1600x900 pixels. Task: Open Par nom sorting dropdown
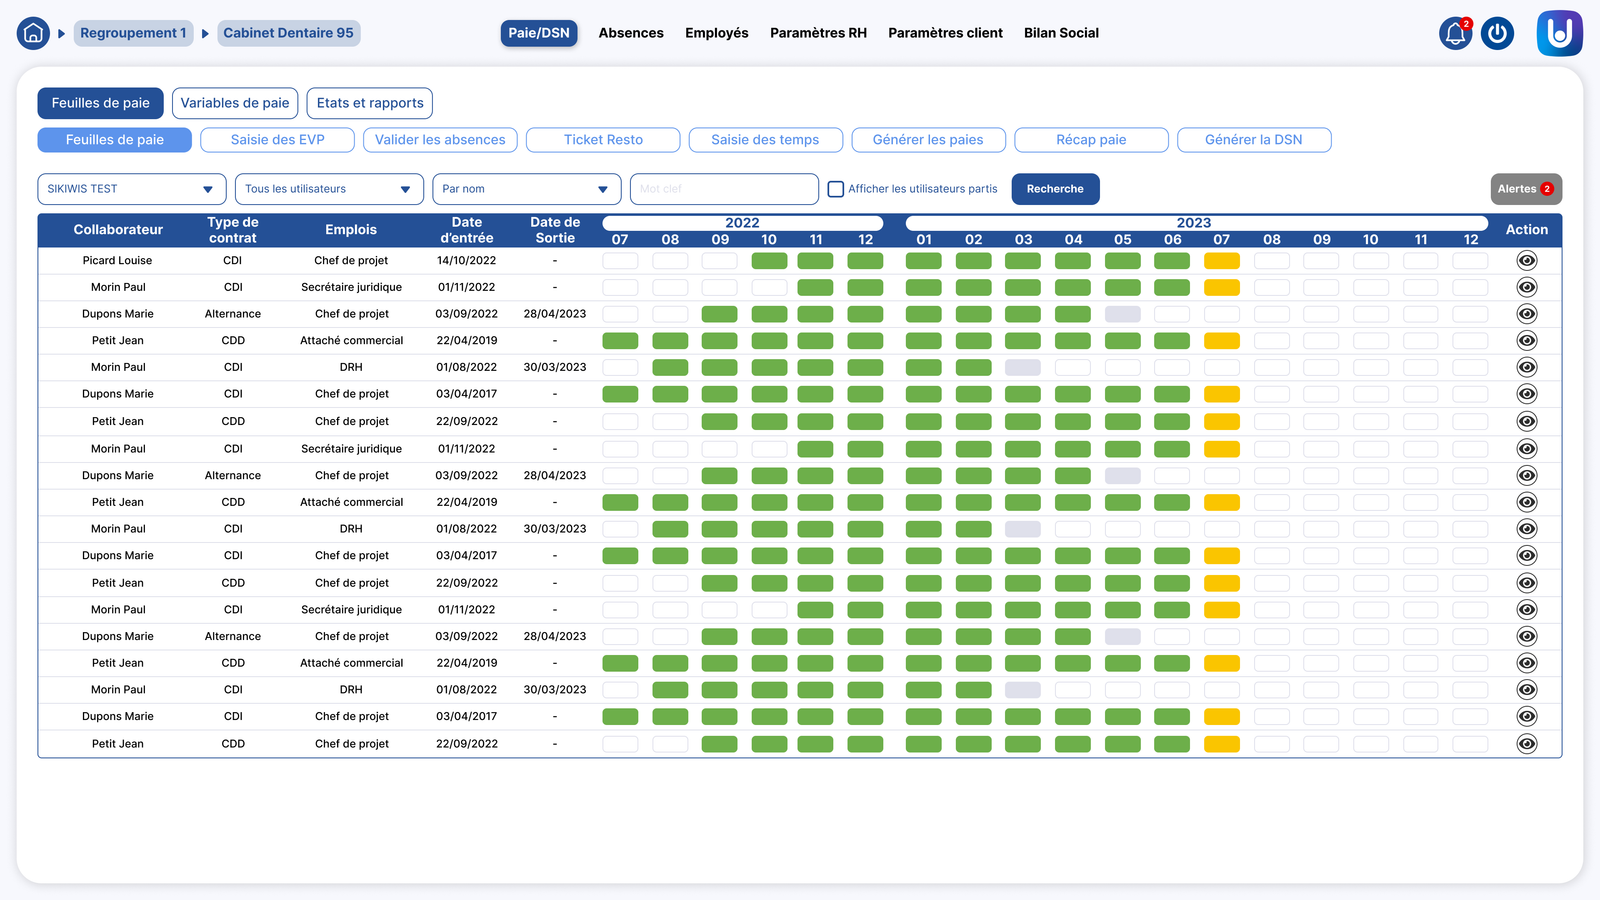527,189
